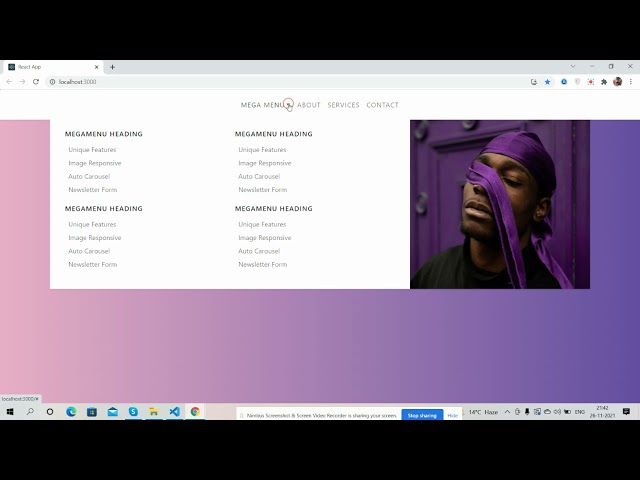The width and height of the screenshot is (640, 480).
Task: Go back using the browser back arrow
Action: click(9, 82)
